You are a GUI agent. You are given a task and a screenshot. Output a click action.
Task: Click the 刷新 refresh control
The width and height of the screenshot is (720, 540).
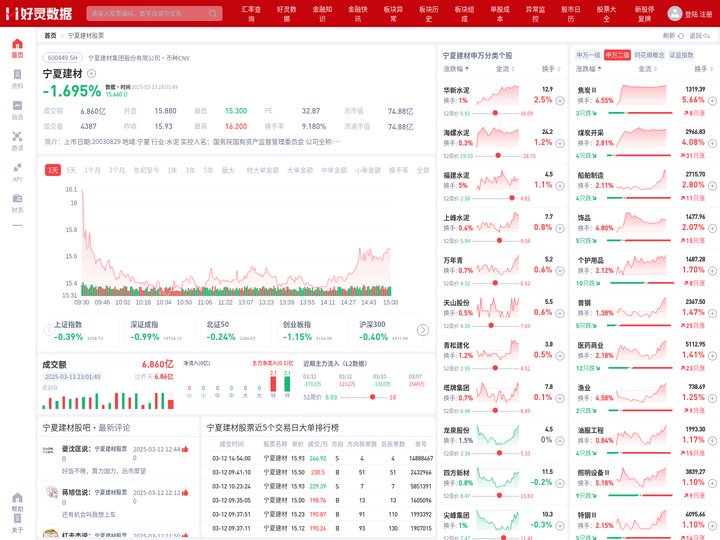(673, 35)
